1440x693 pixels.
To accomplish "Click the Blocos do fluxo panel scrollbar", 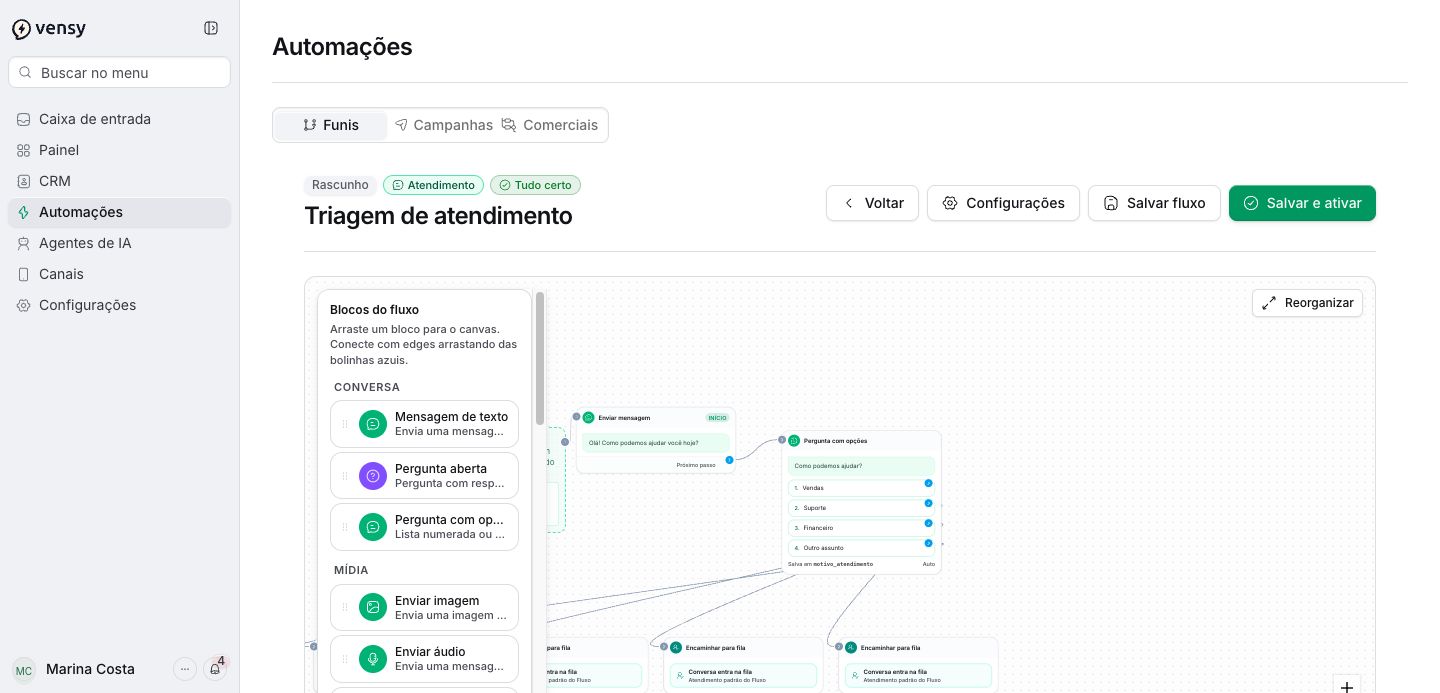I will coord(540,358).
